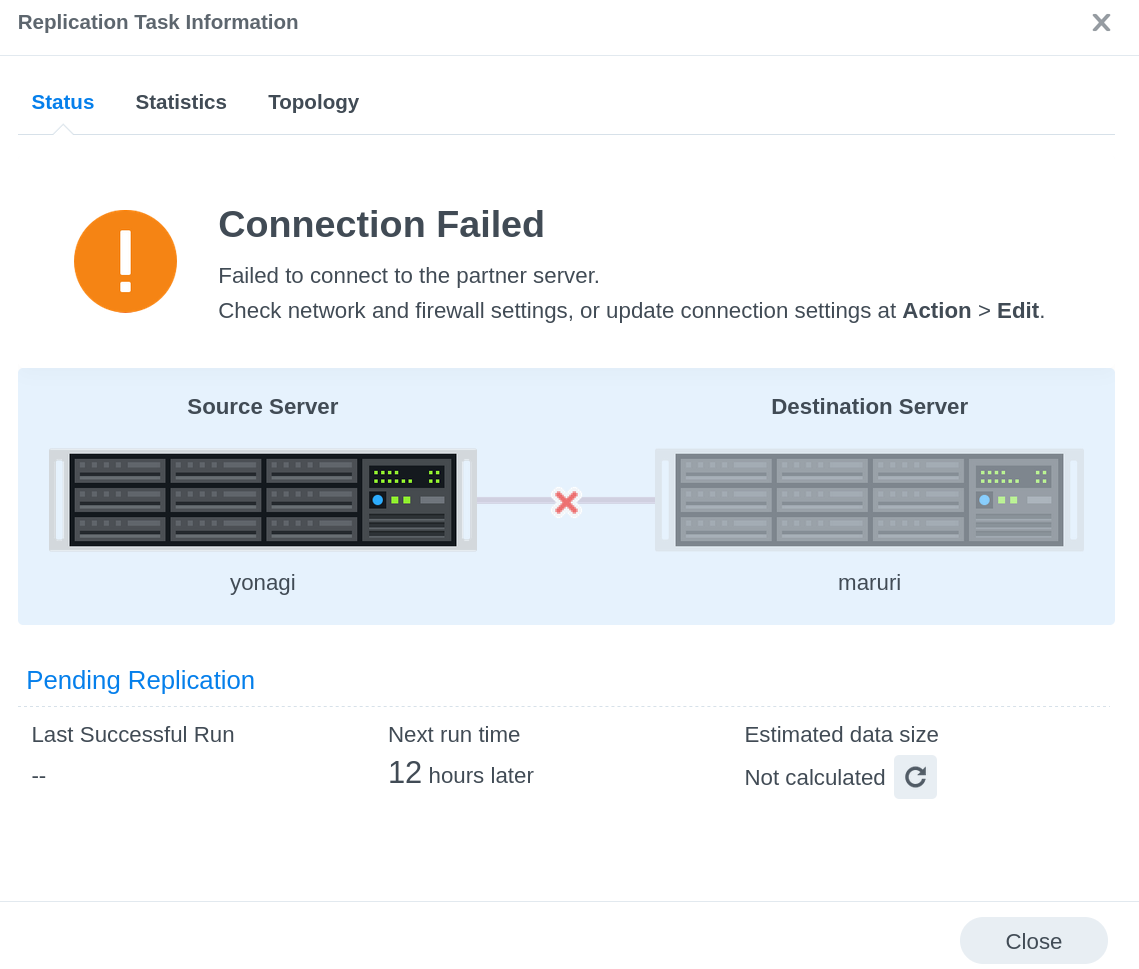
Task: Open the Topology tab
Action: (x=313, y=102)
